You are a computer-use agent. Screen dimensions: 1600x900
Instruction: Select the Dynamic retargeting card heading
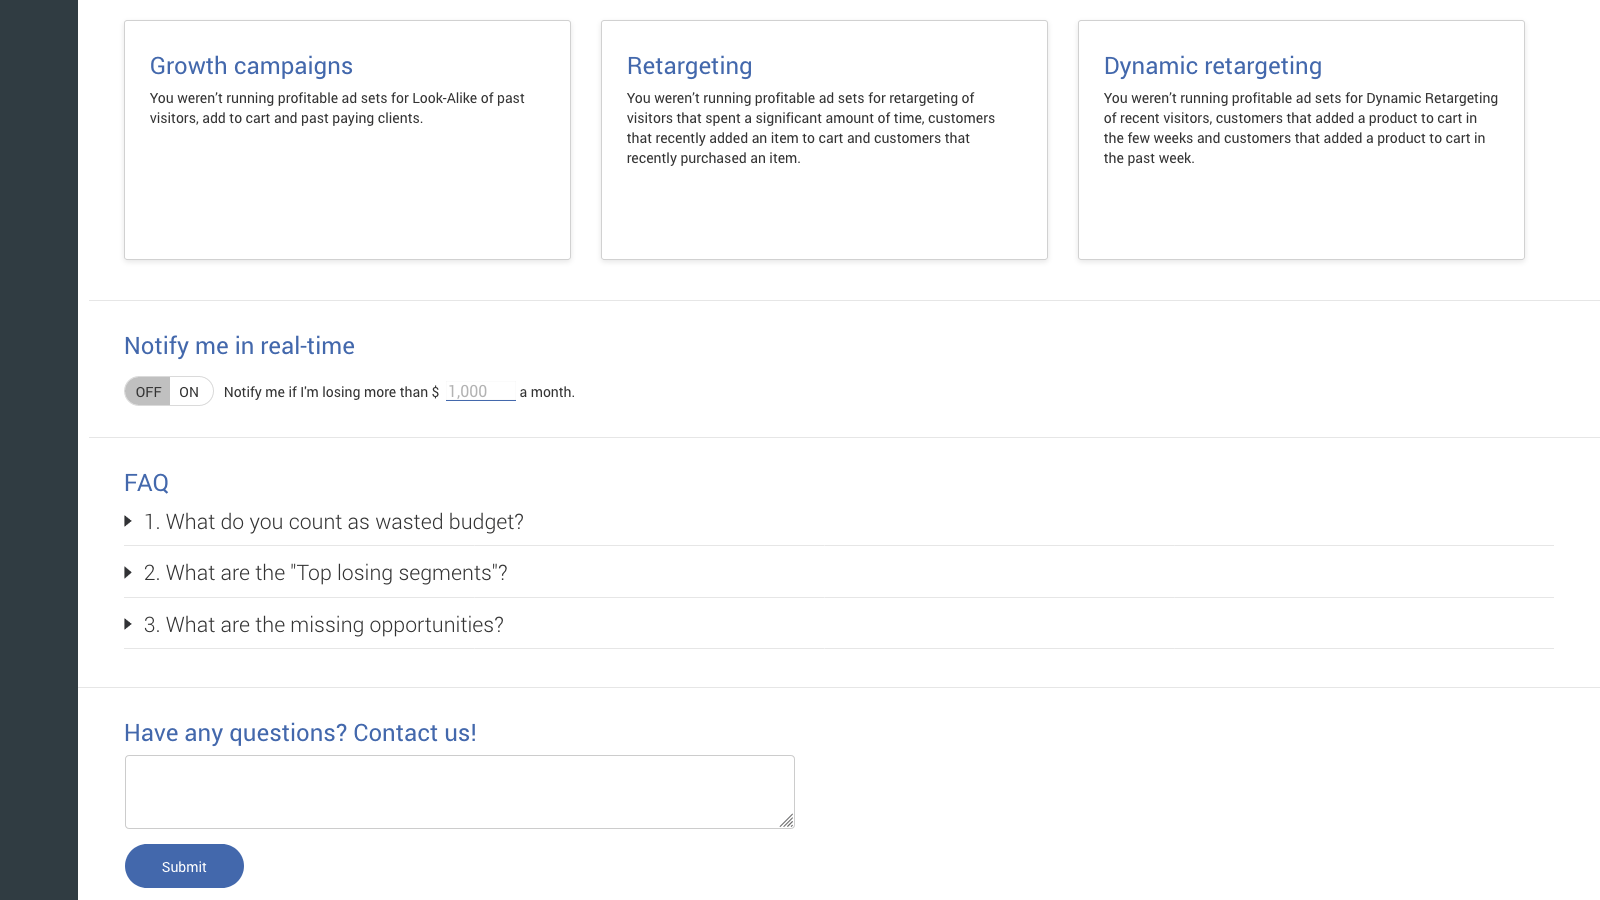[1212, 66]
